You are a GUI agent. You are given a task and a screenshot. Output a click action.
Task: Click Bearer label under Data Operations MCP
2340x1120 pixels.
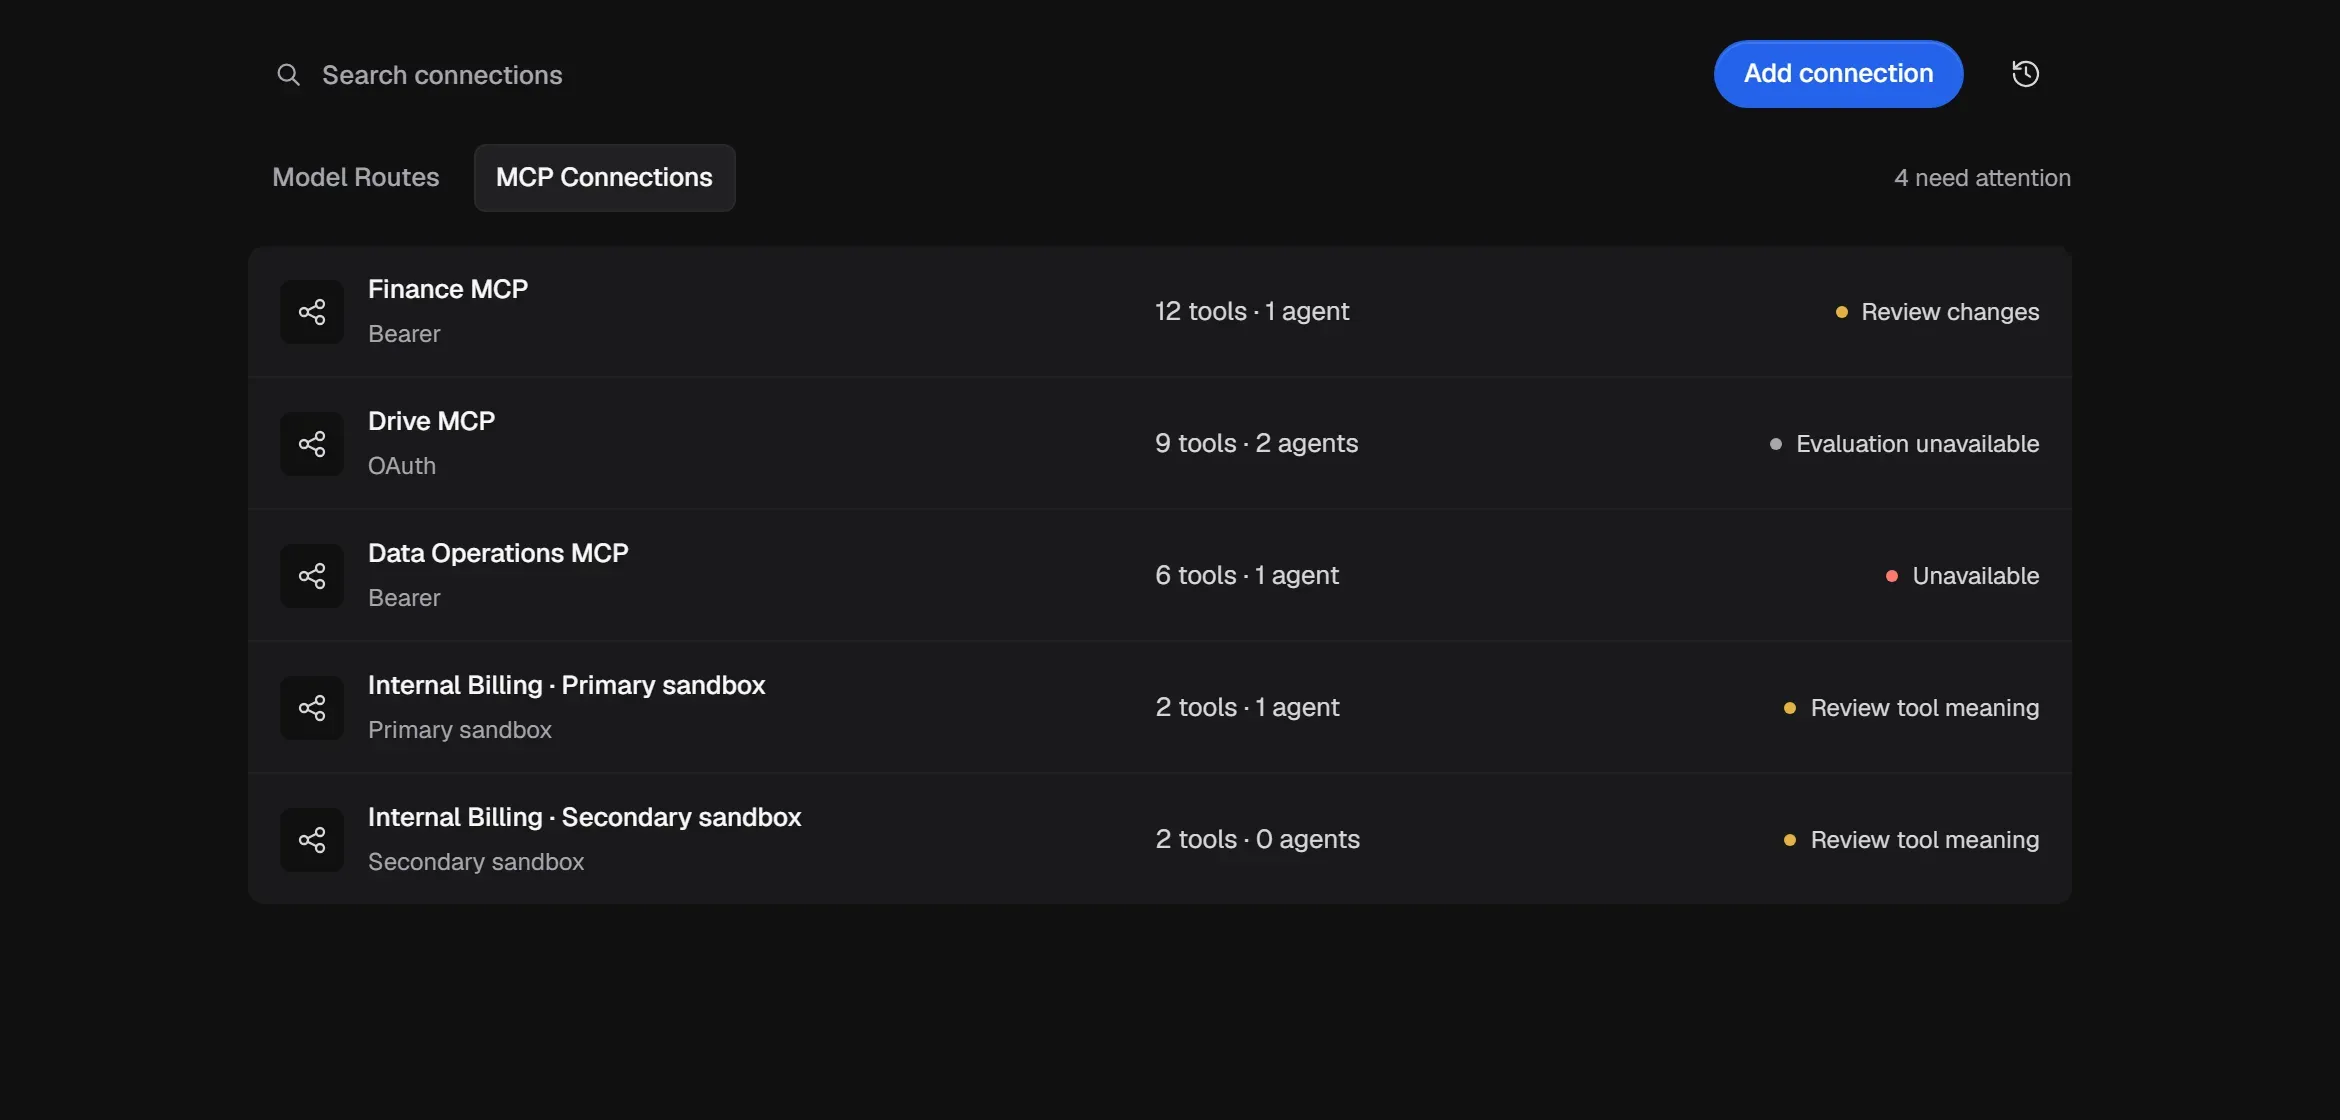coord(404,598)
